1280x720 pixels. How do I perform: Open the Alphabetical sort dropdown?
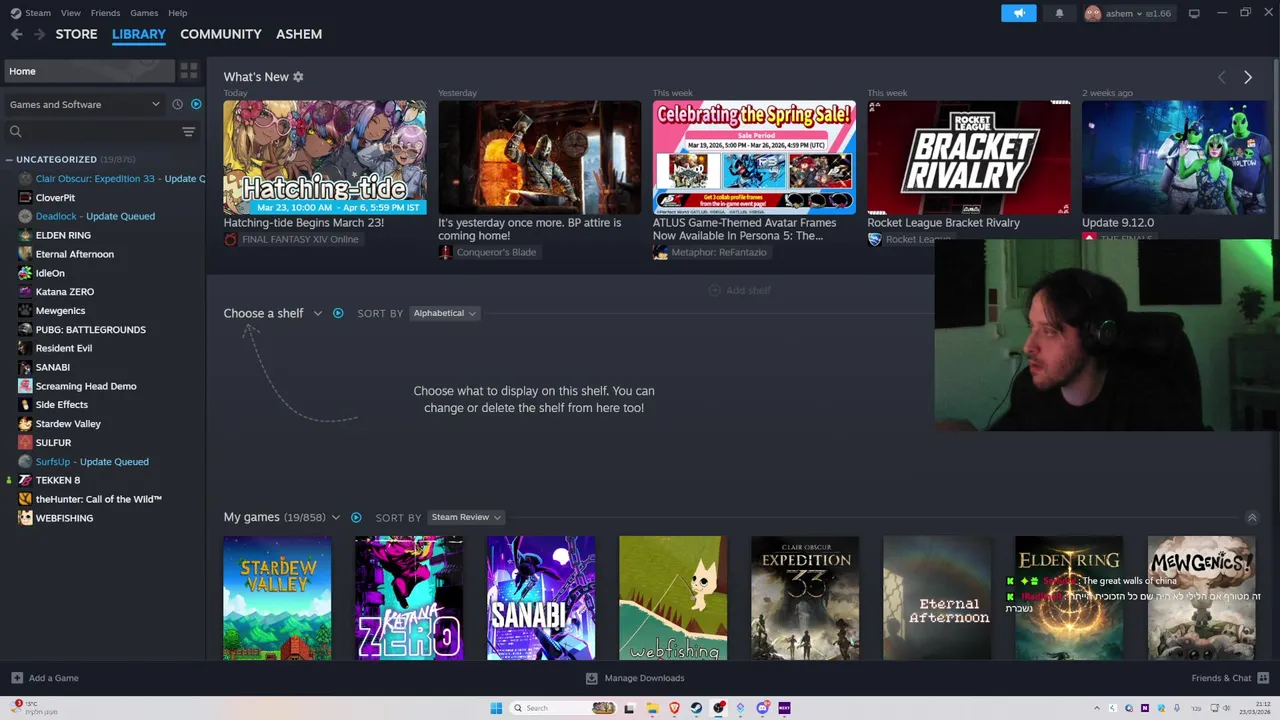[445, 313]
